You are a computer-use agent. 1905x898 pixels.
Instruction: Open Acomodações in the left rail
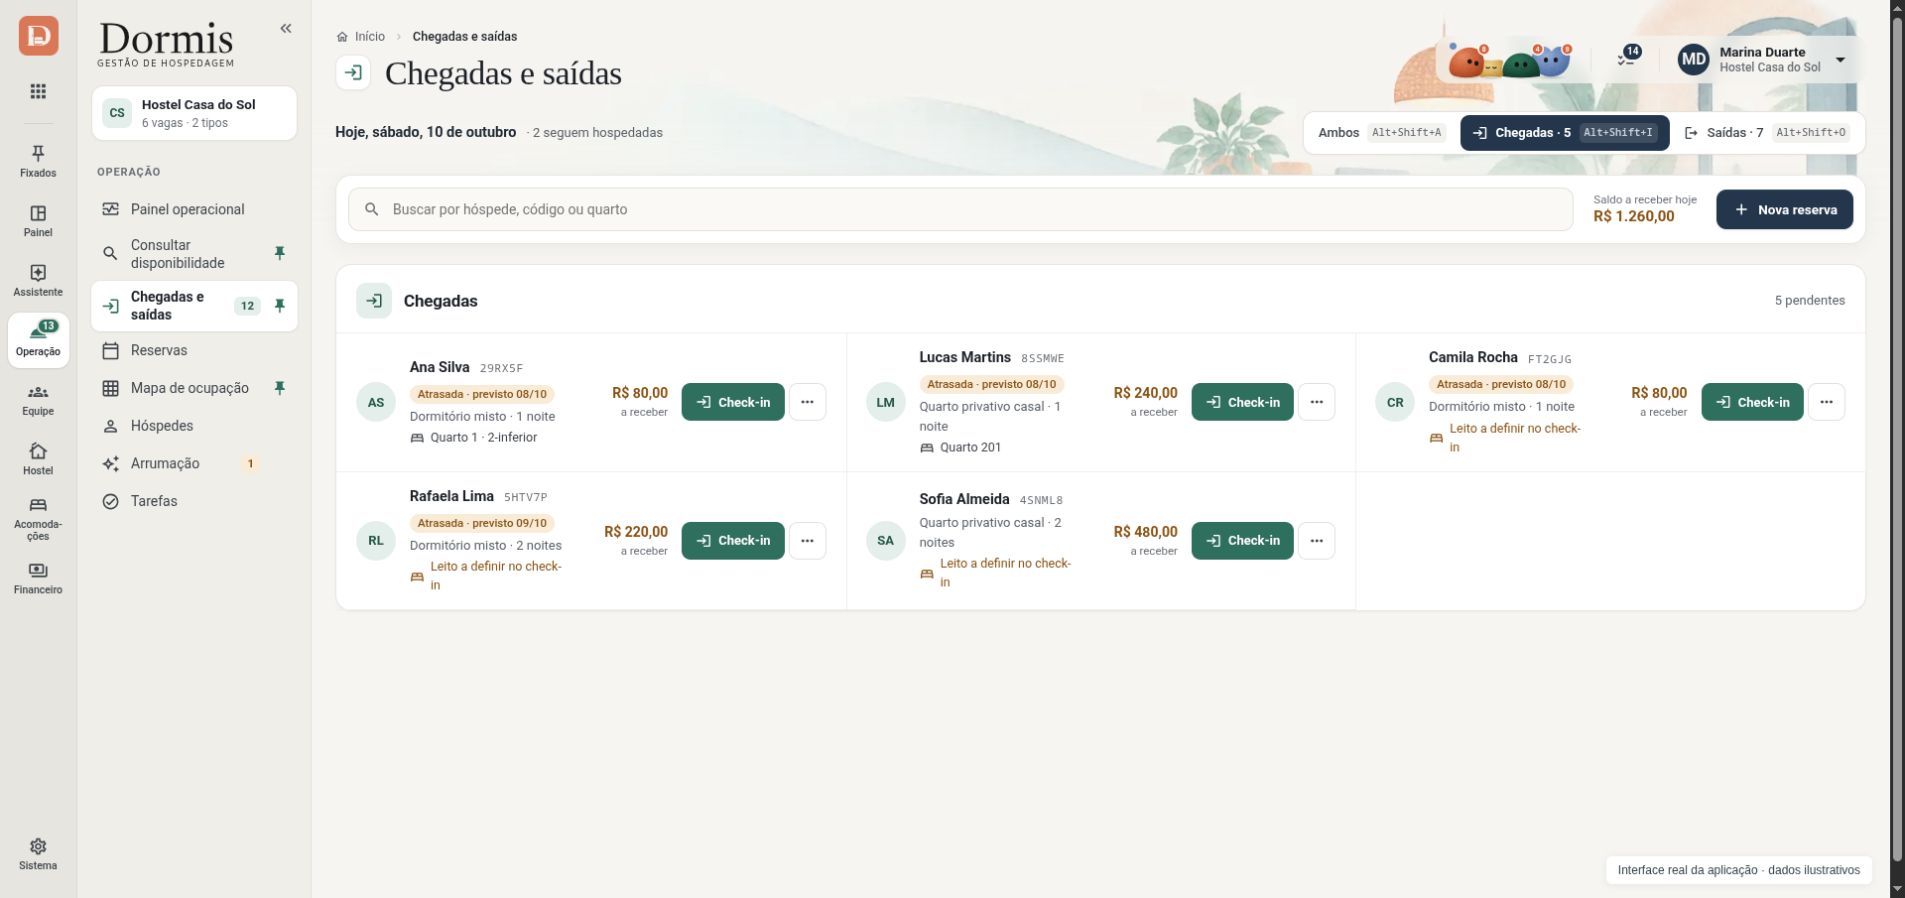[x=38, y=519]
